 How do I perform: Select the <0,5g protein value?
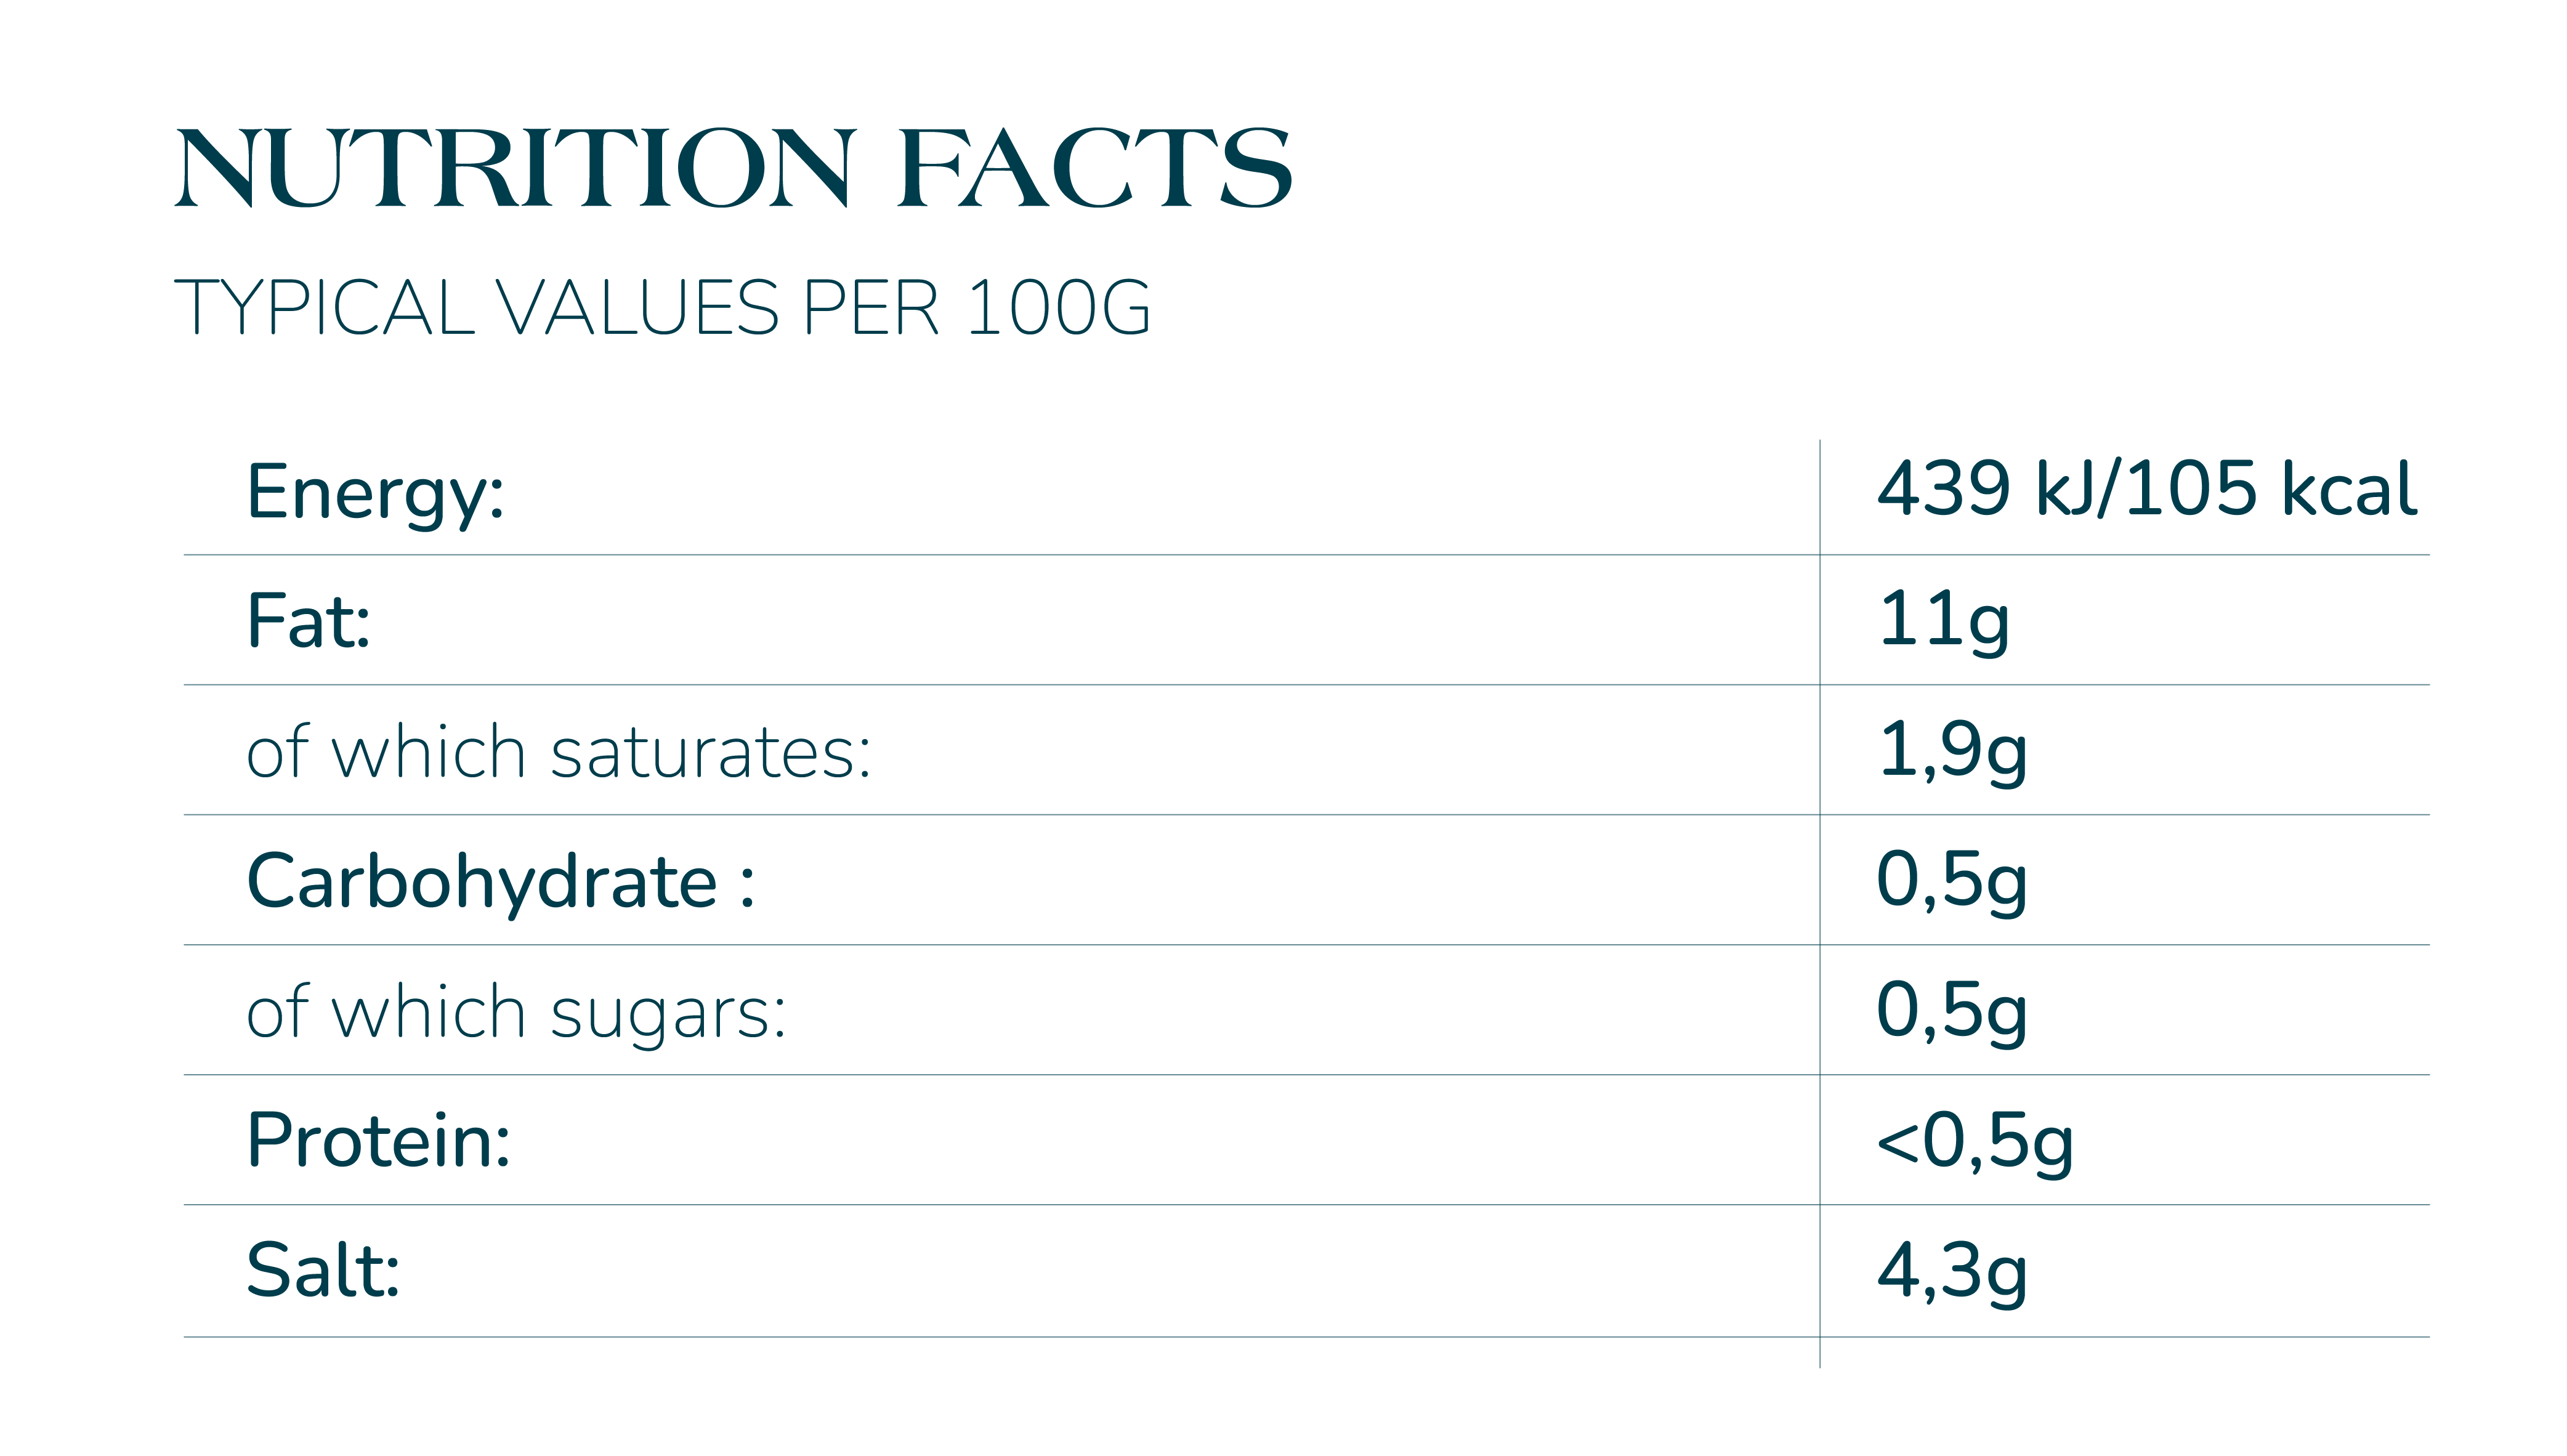click(1975, 1141)
